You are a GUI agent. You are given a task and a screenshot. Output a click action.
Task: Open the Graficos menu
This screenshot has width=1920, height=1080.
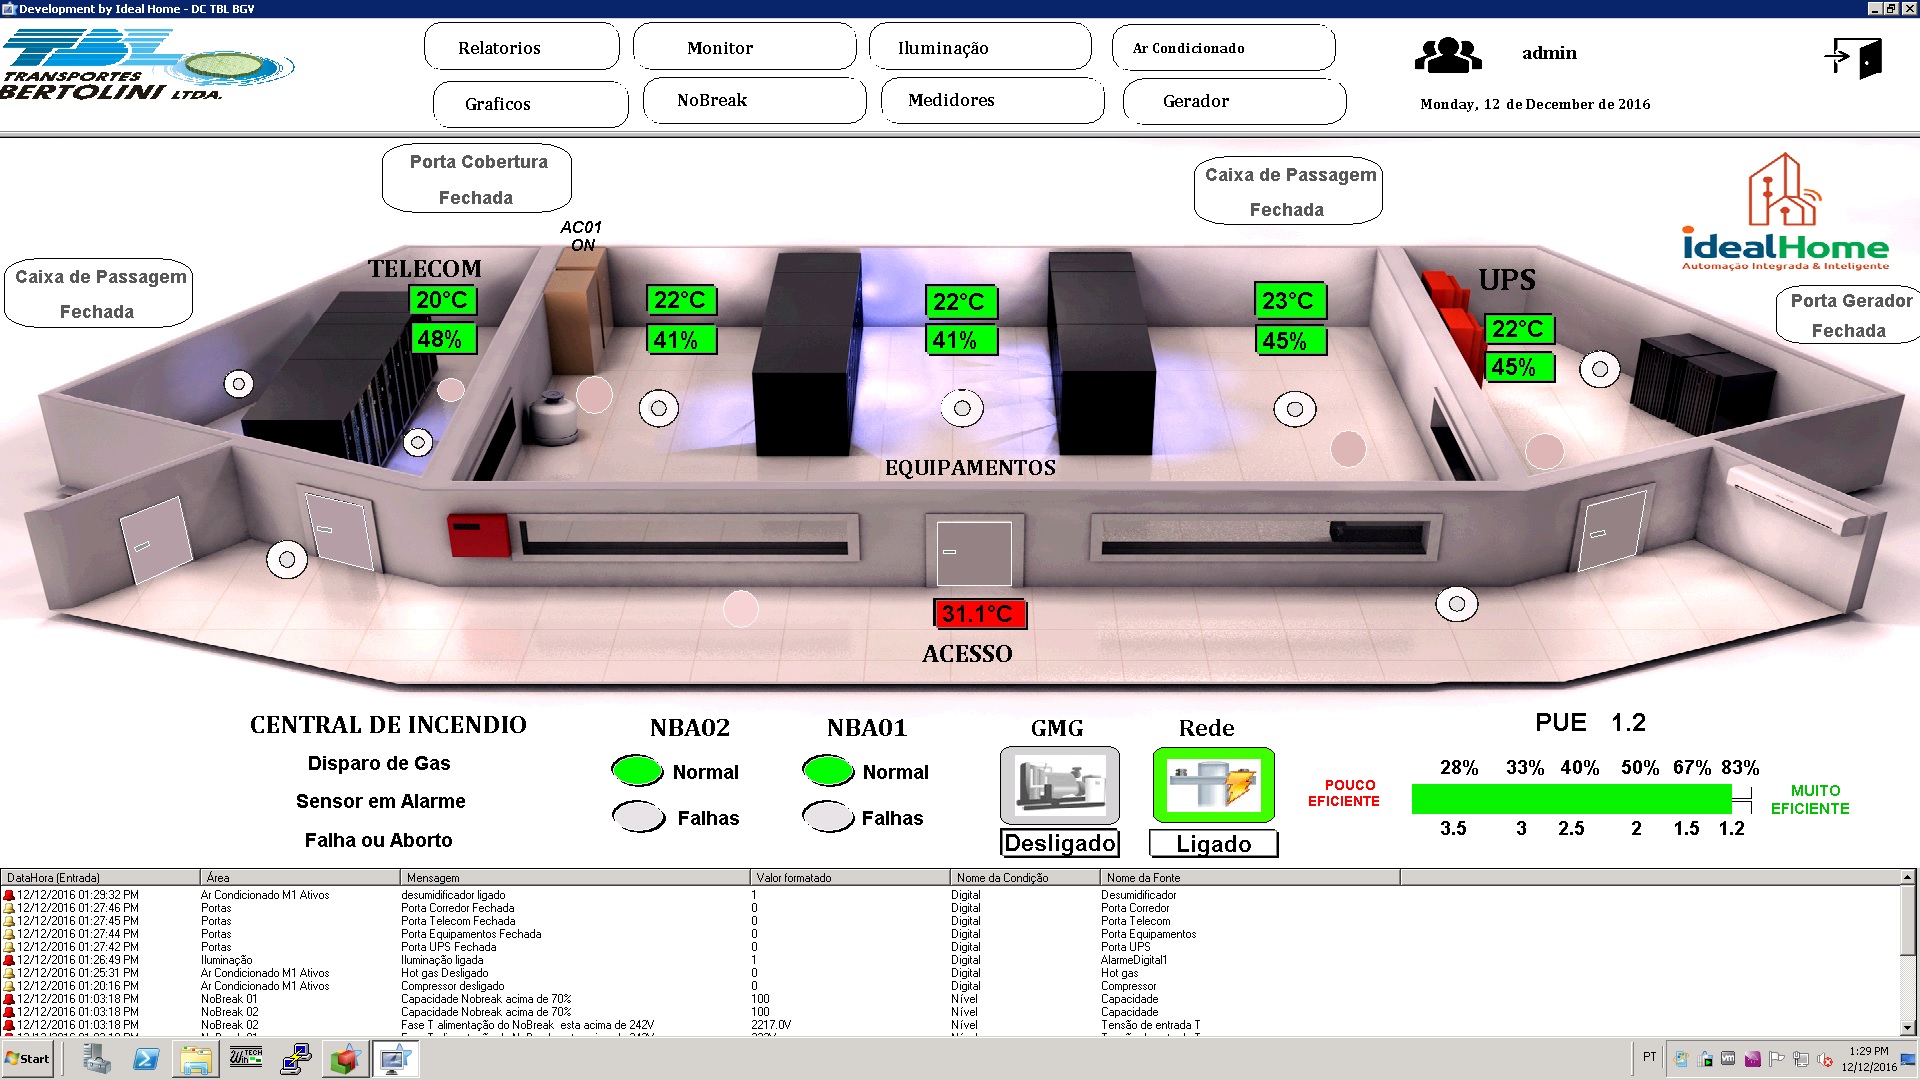(530, 104)
